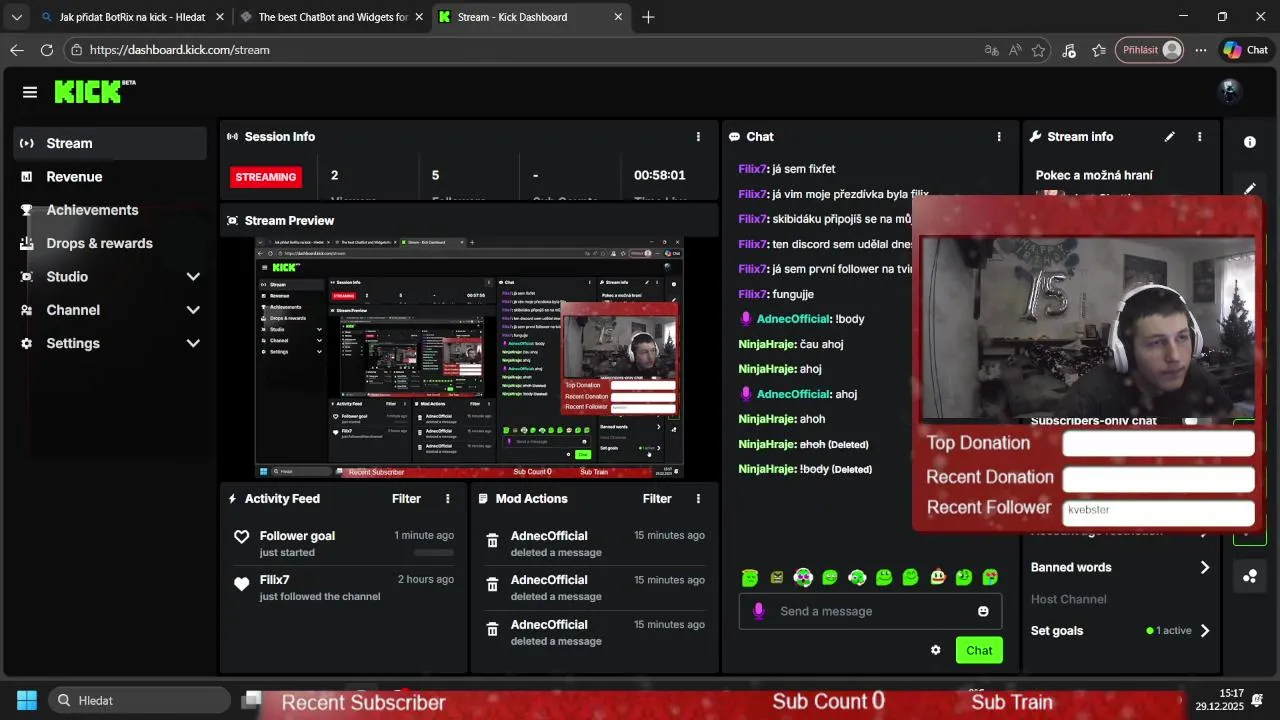Click the red STREAMING status badge
This screenshot has width=1280, height=720.
tap(265, 177)
